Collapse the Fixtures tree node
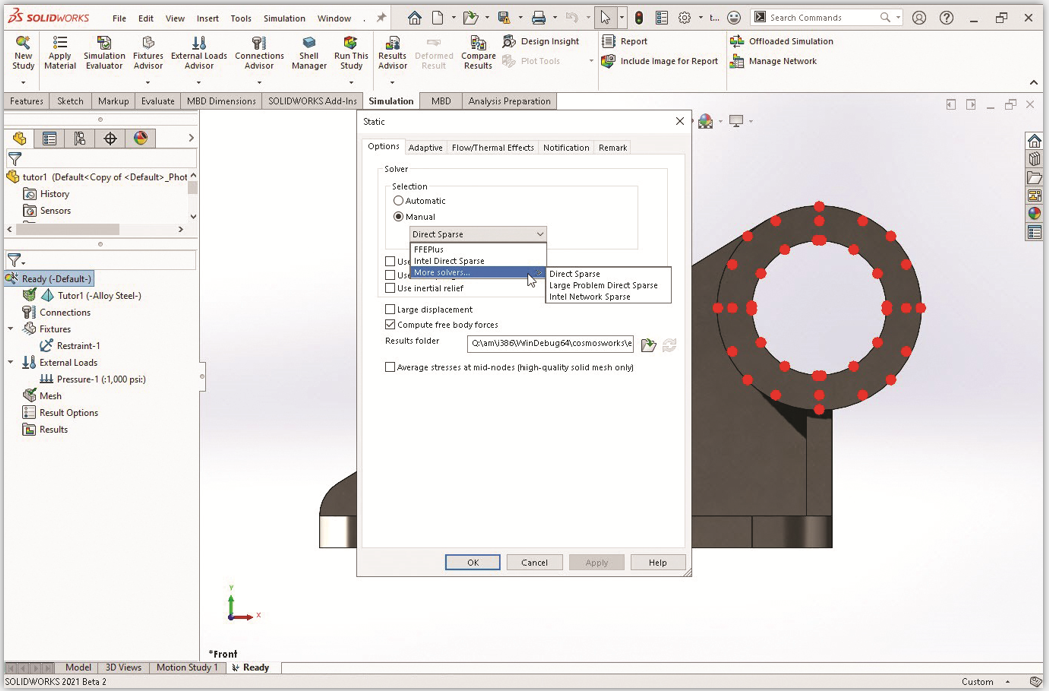 pyautogui.click(x=11, y=329)
